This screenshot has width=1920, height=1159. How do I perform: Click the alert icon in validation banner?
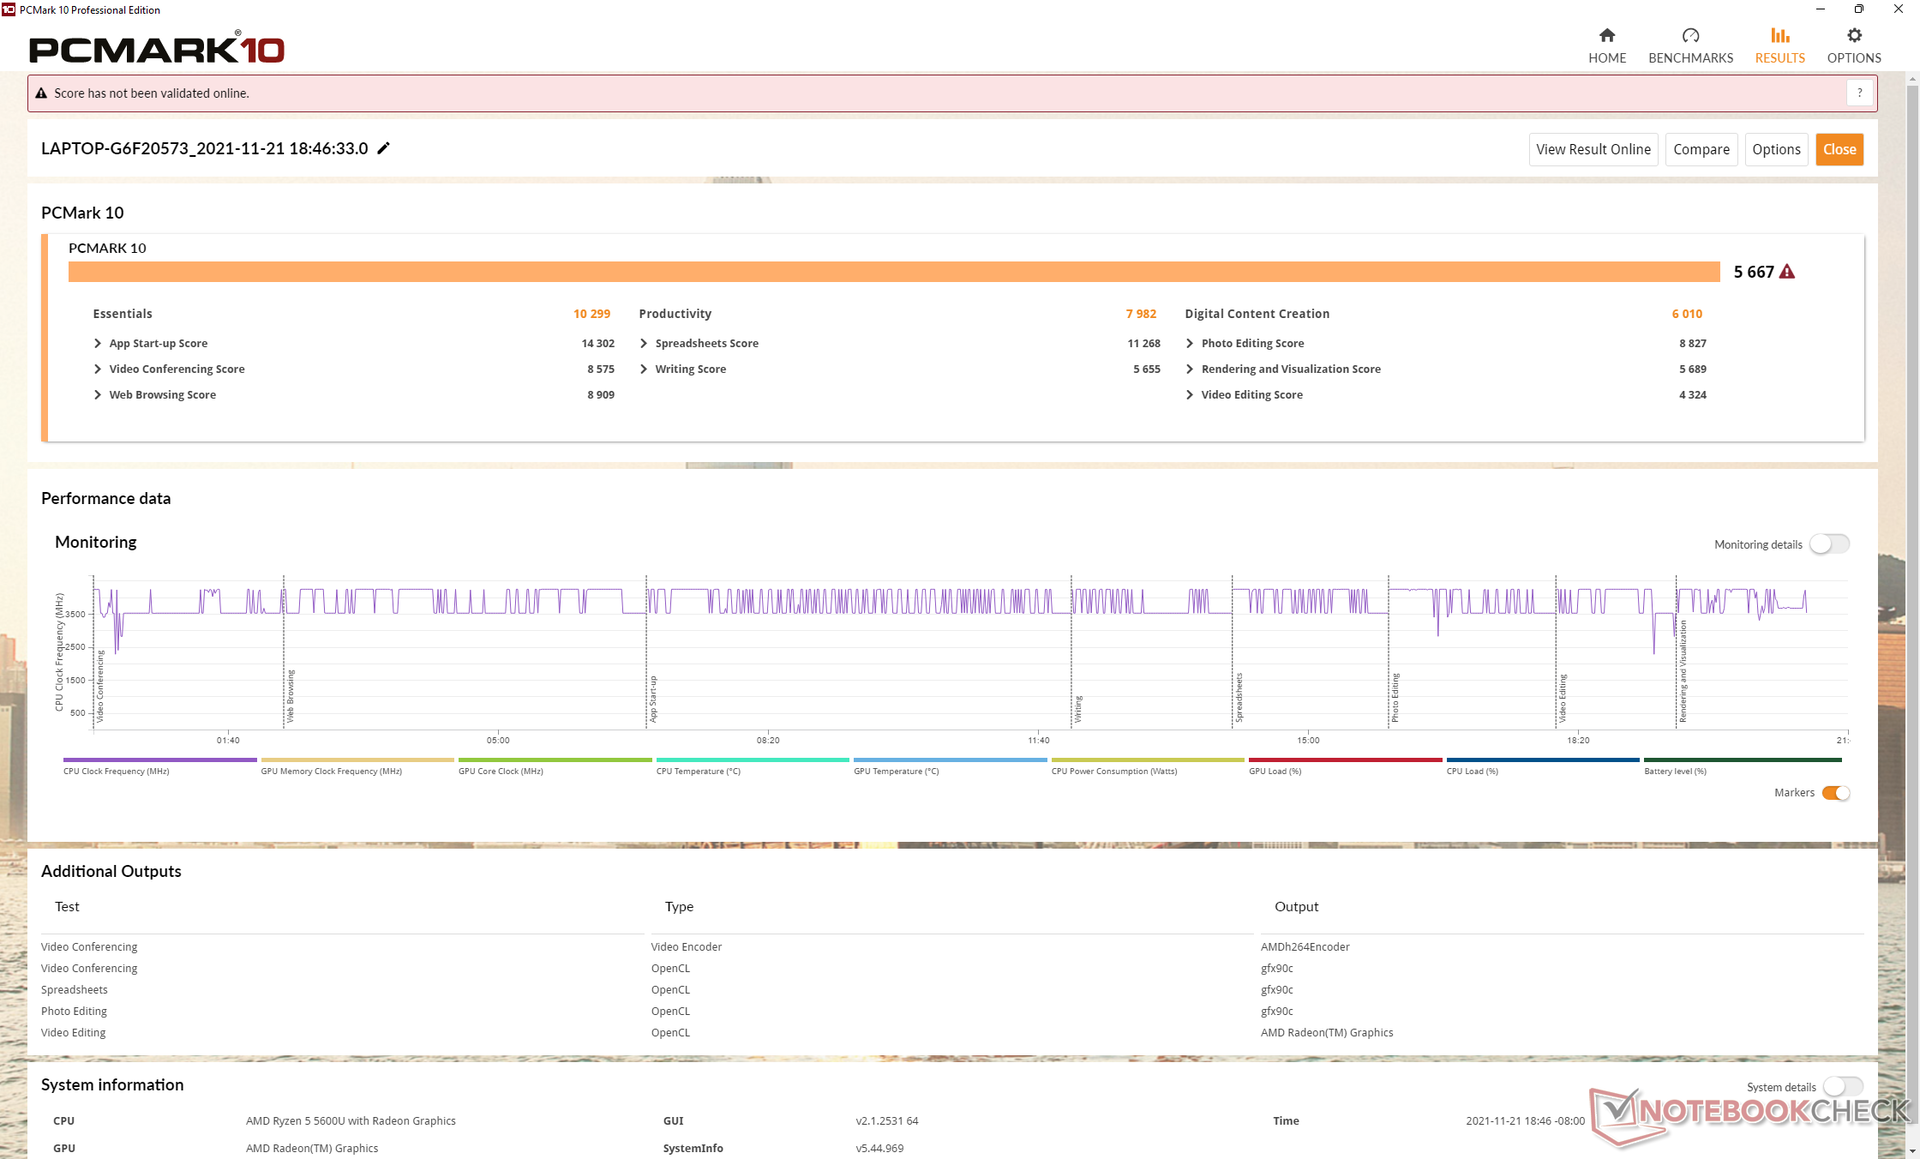(x=41, y=93)
